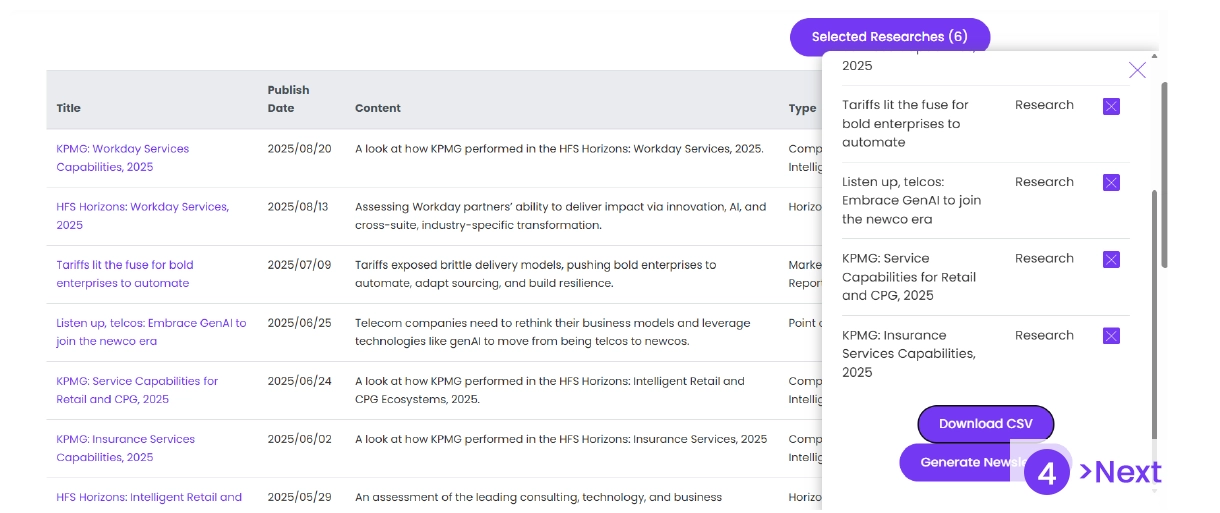This screenshot has height=513, width=1220.
Task: Click 'Tariffs lit the fuse' title in panel
Action: pyautogui.click(x=905, y=124)
